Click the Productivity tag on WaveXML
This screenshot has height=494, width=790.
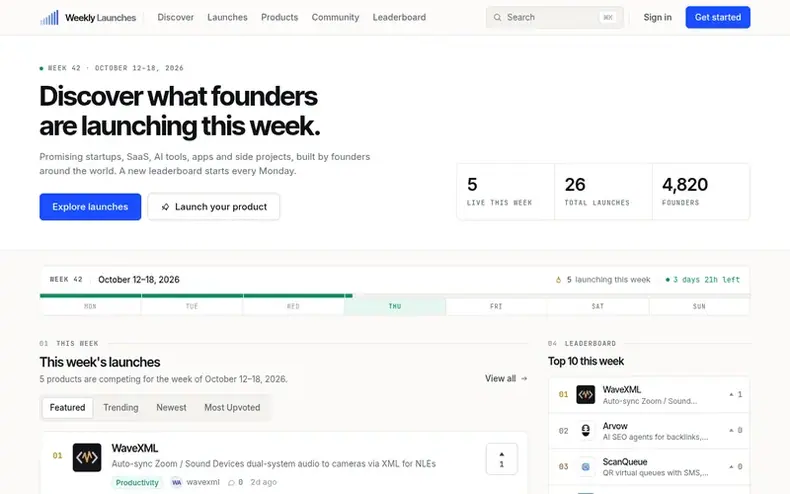tap(137, 482)
